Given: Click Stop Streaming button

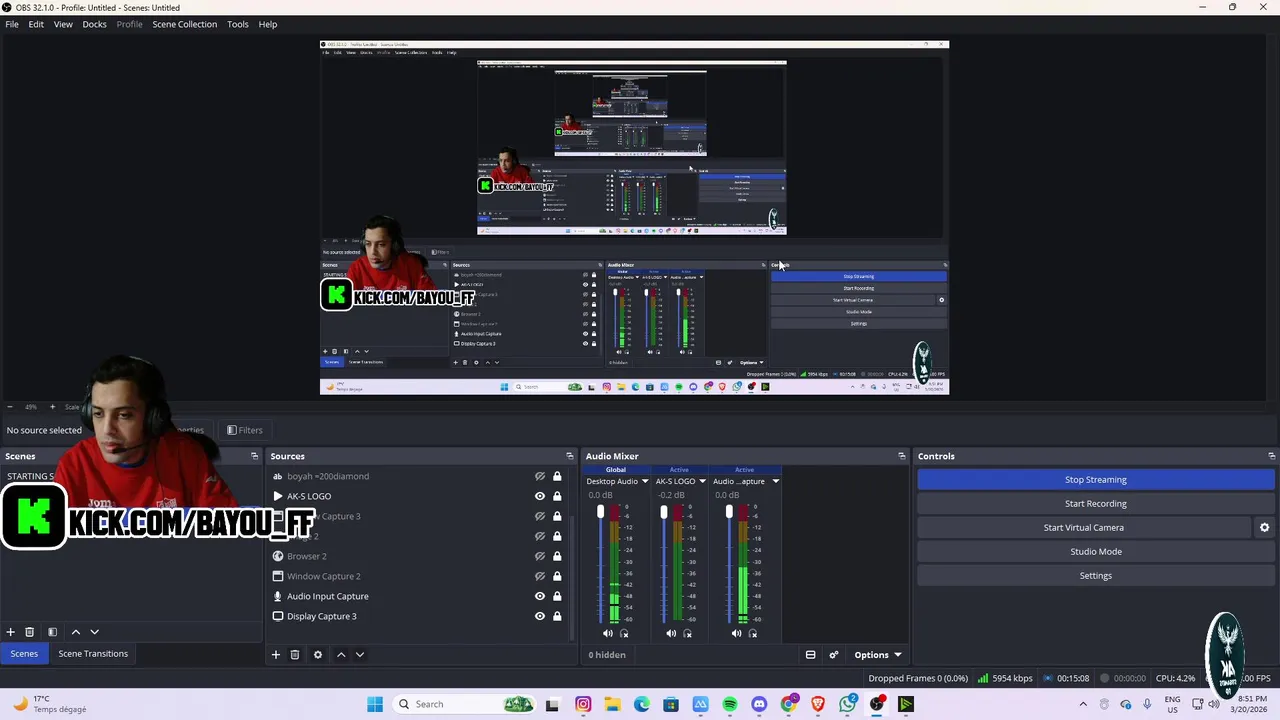Looking at the screenshot, I should (x=1095, y=479).
